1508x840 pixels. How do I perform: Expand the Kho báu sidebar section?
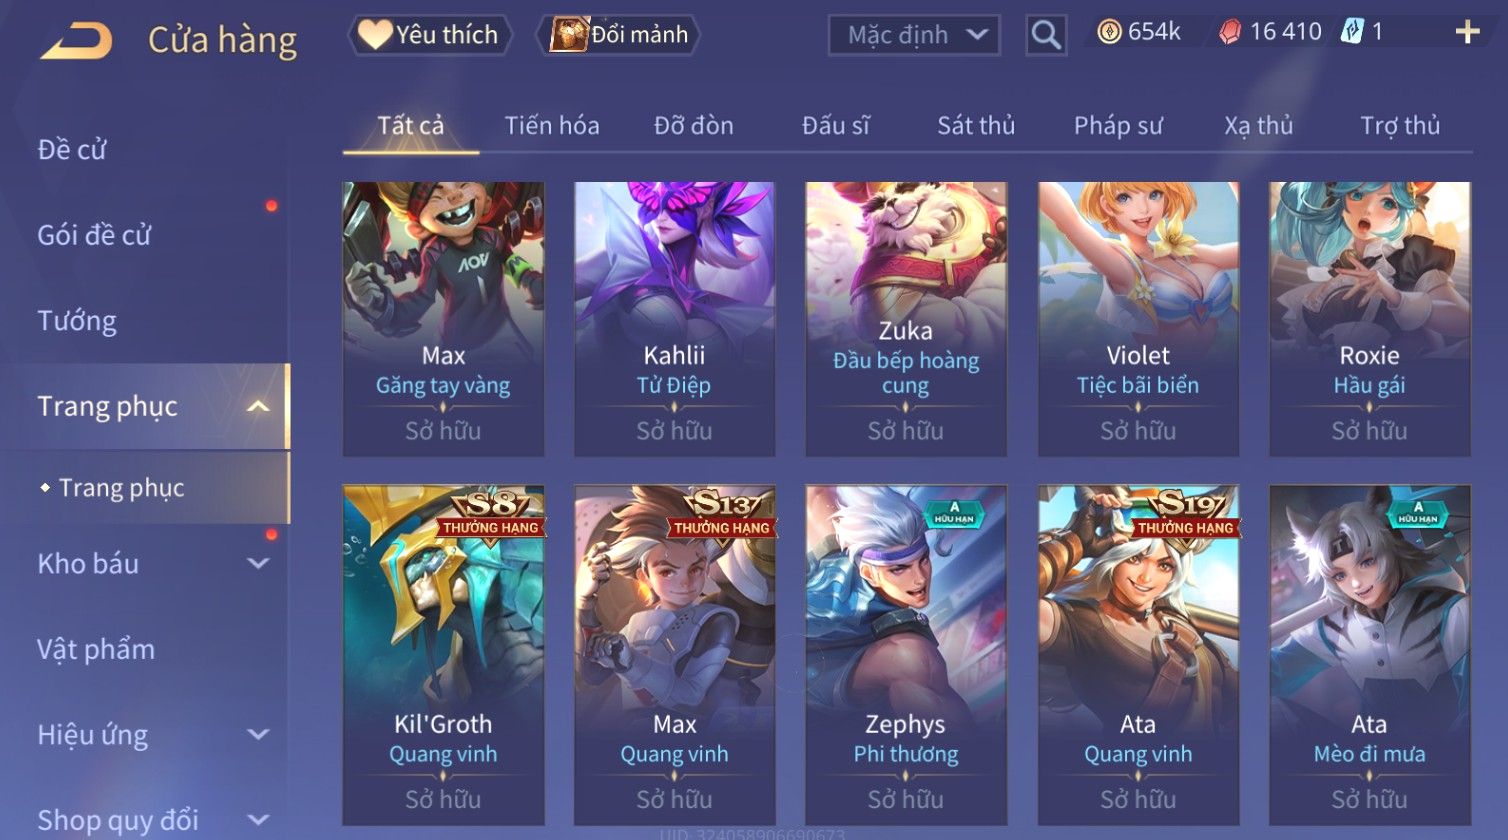click(x=258, y=563)
